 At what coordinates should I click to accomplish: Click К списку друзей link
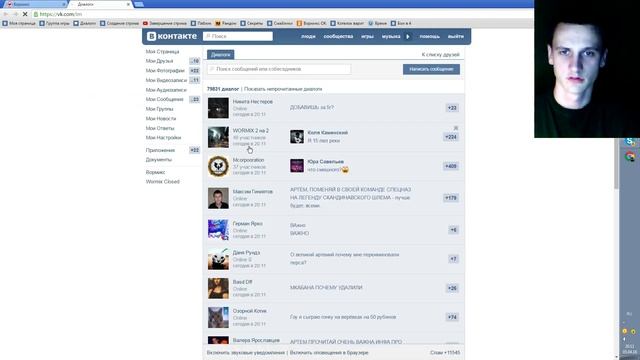[x=440, y=54]
